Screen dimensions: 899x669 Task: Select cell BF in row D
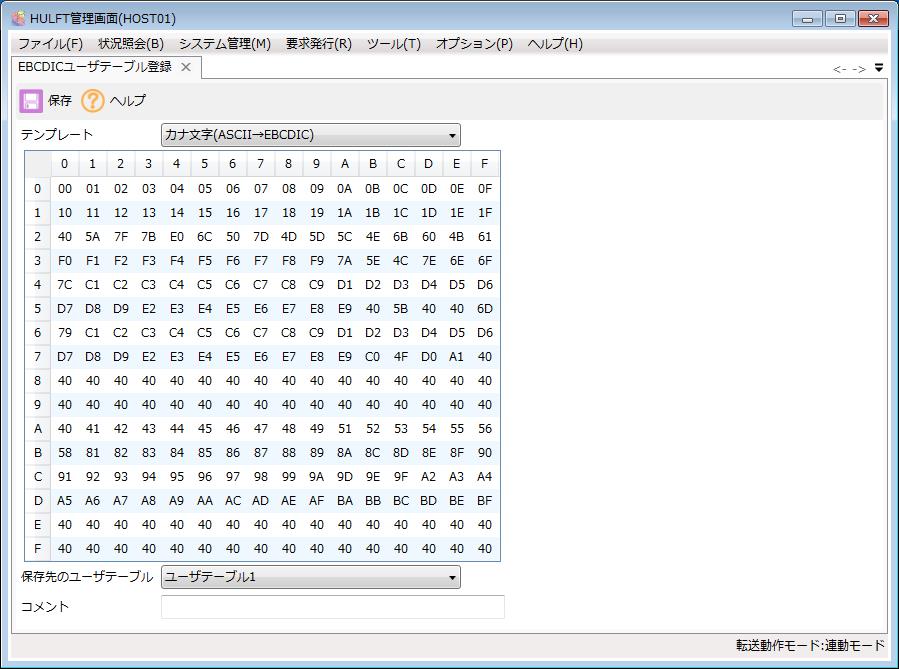tap(485, 501)
